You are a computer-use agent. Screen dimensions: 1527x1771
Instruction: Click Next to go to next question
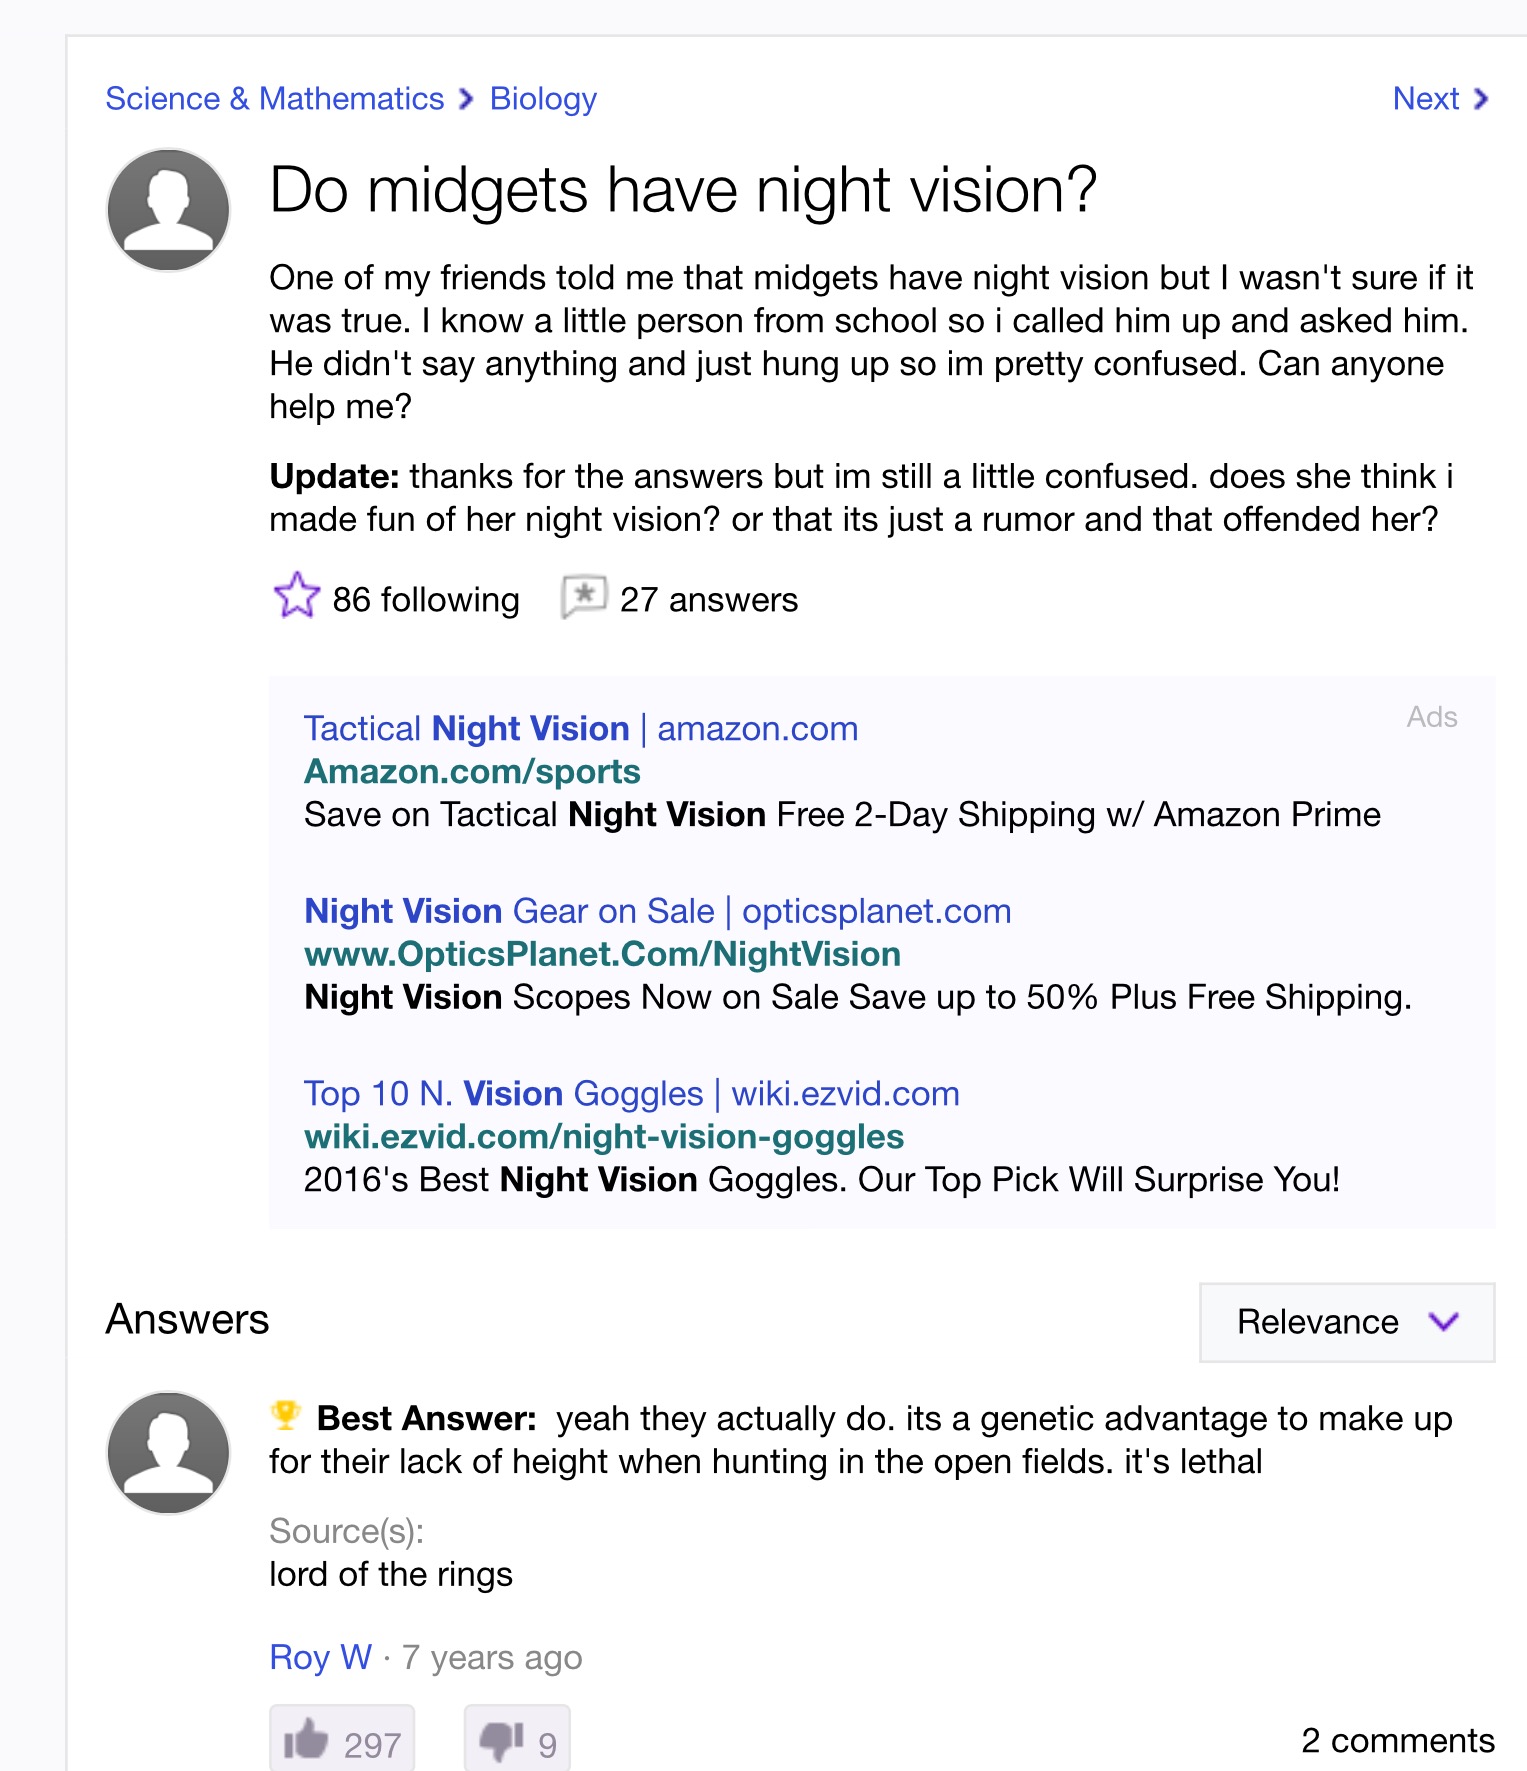click(1423, 99)
